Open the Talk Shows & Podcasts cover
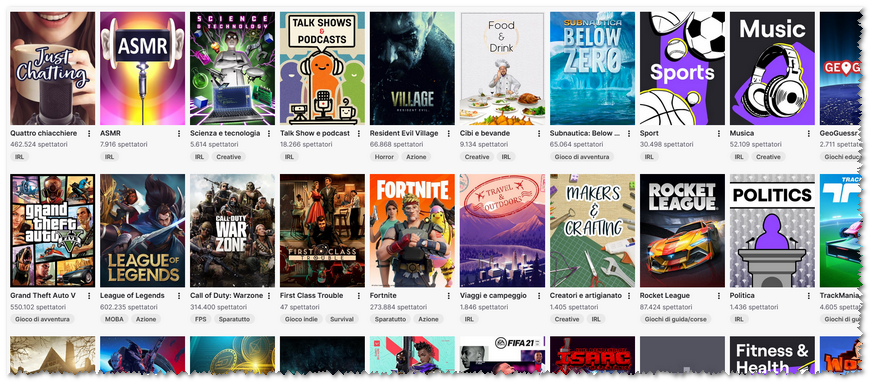The image size is (876, 388). 322,68
